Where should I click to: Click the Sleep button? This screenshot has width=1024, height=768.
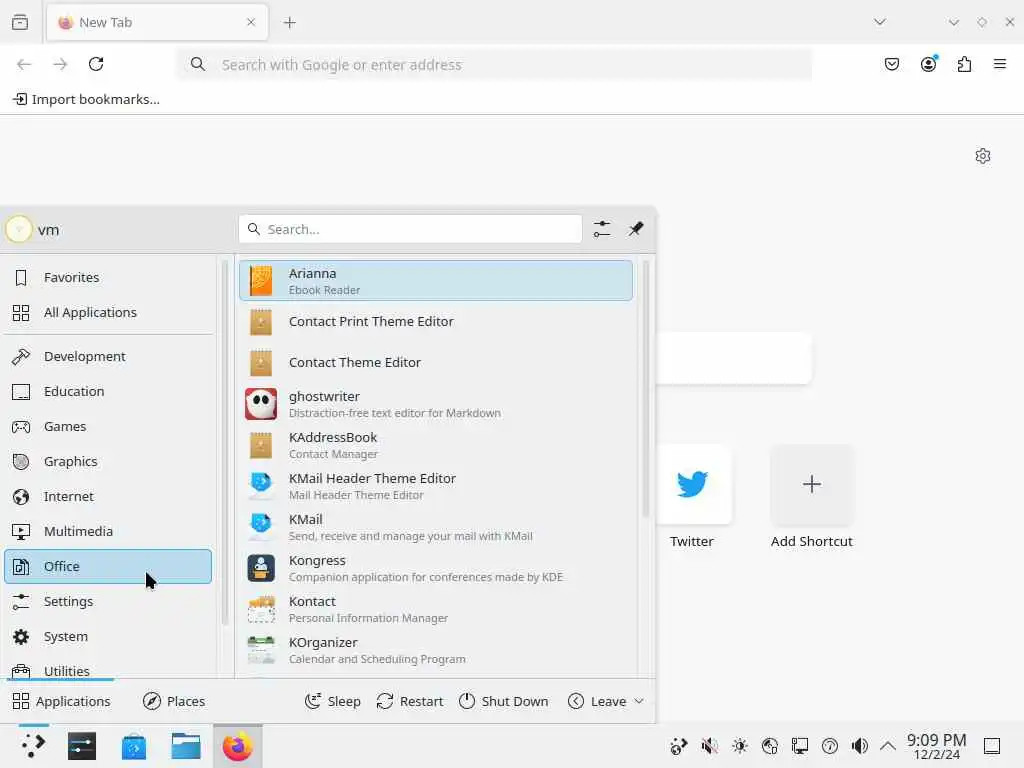tap(332, 701)
